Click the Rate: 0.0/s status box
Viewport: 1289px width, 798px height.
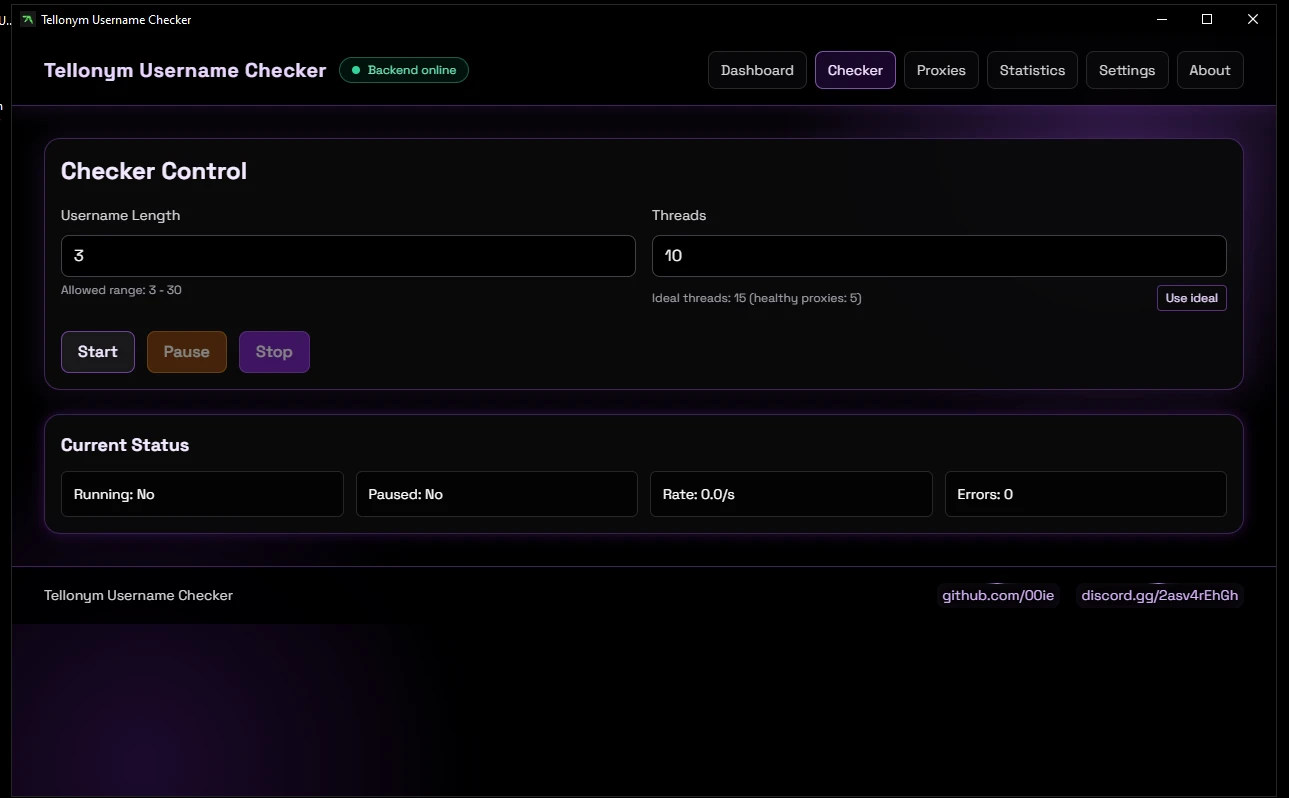click(791, 494)
